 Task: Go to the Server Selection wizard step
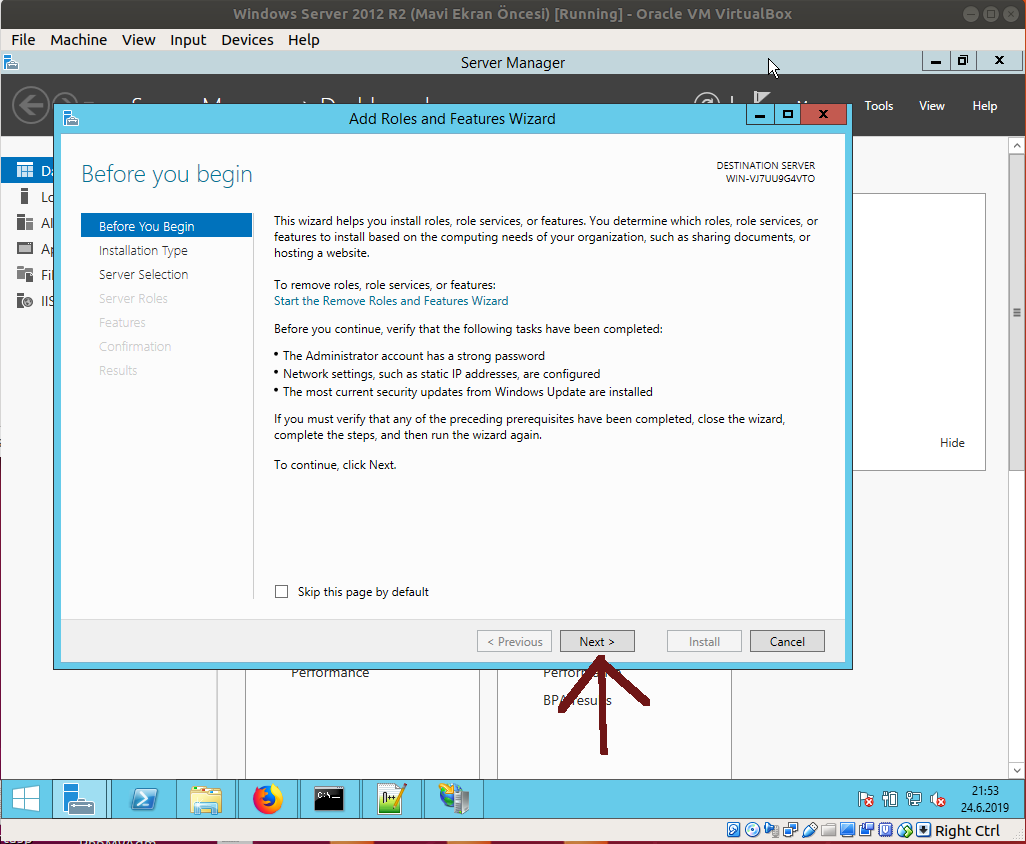pyautogui.click(x=143, y=275)
